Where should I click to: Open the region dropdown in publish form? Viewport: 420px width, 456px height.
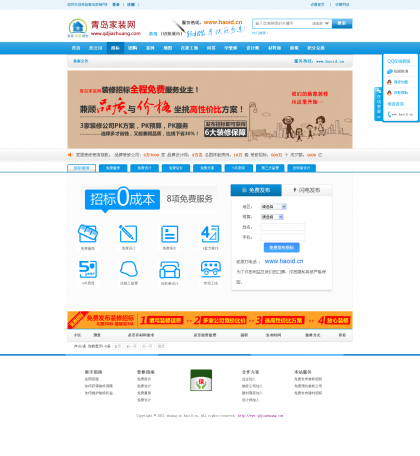click(274, 207)
